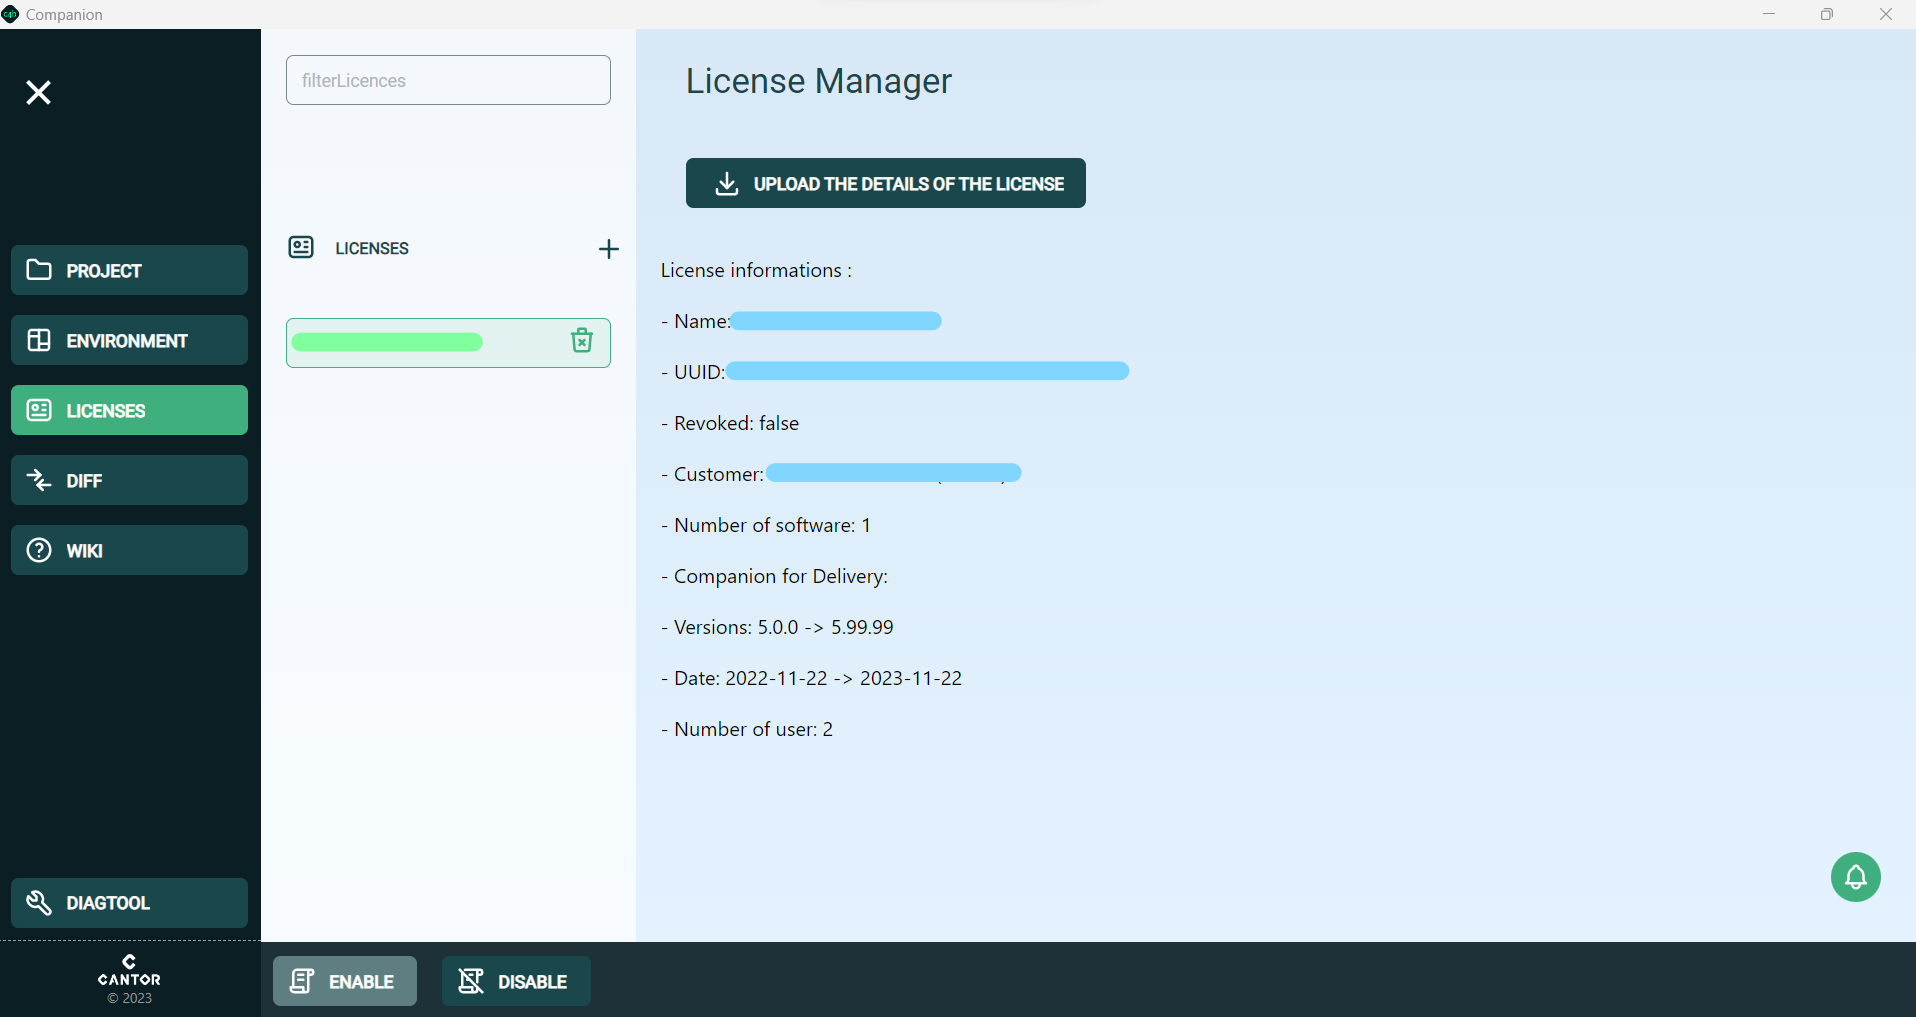This screenshot has height=1017, width=1916.
Task: Focus the filterLicences search field
Action: 448,80
